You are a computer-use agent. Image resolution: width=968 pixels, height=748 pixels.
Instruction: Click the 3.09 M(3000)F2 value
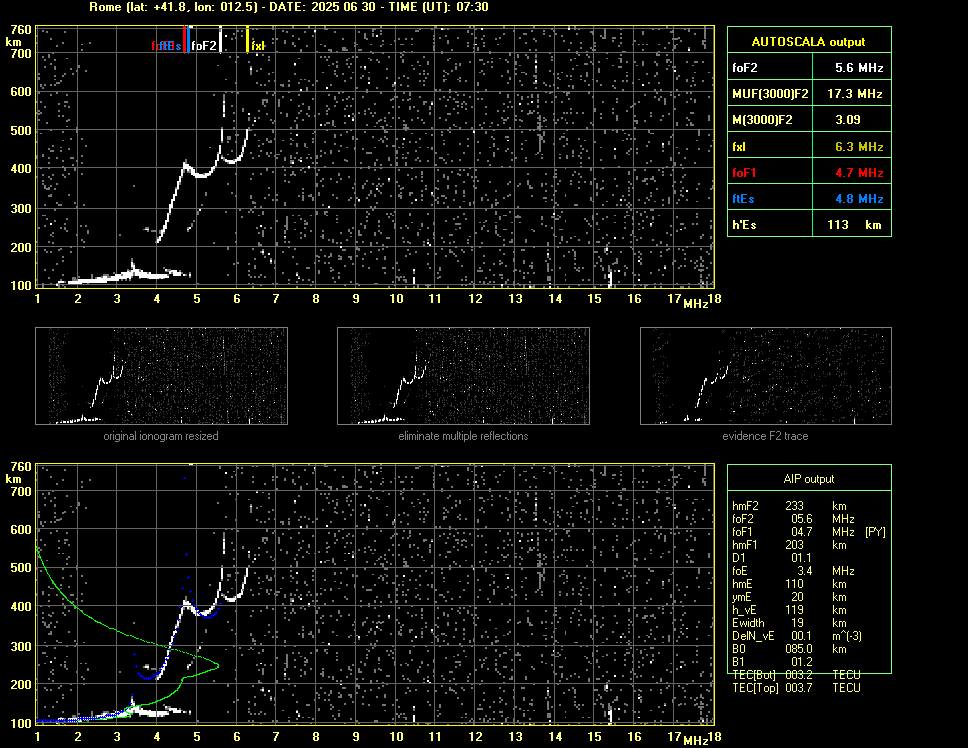[848, 120]
